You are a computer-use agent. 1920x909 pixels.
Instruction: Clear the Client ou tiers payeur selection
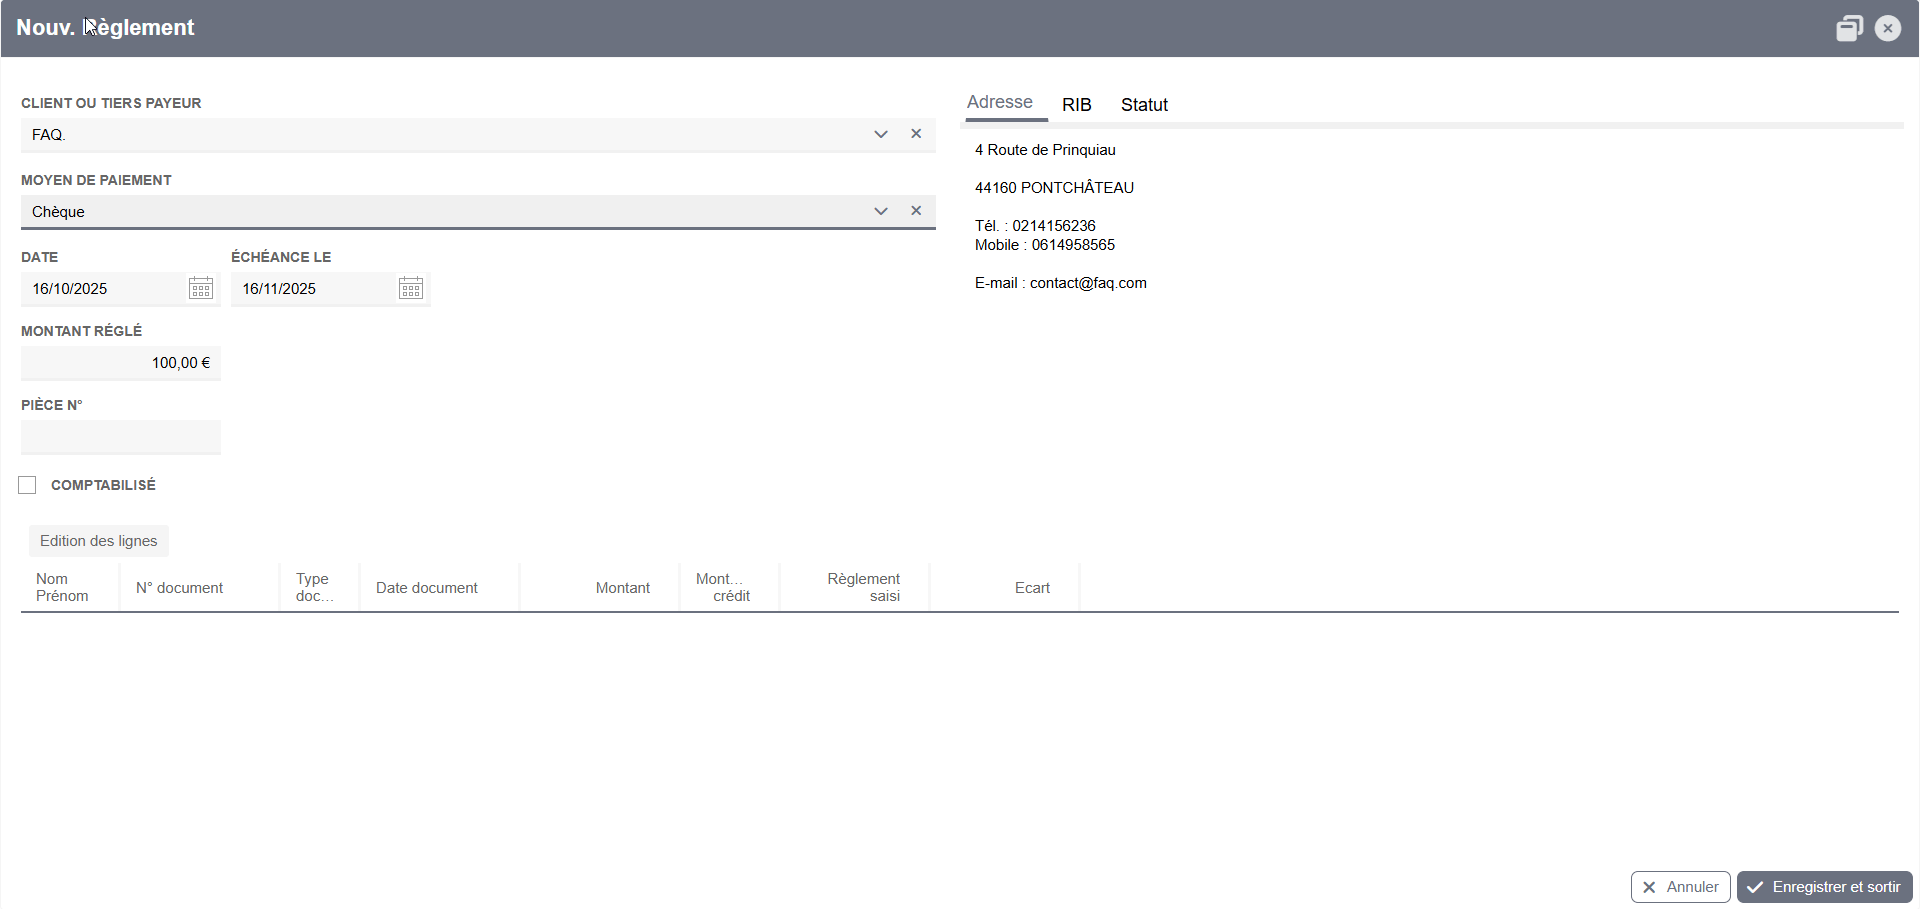click(x=916, y=134)
